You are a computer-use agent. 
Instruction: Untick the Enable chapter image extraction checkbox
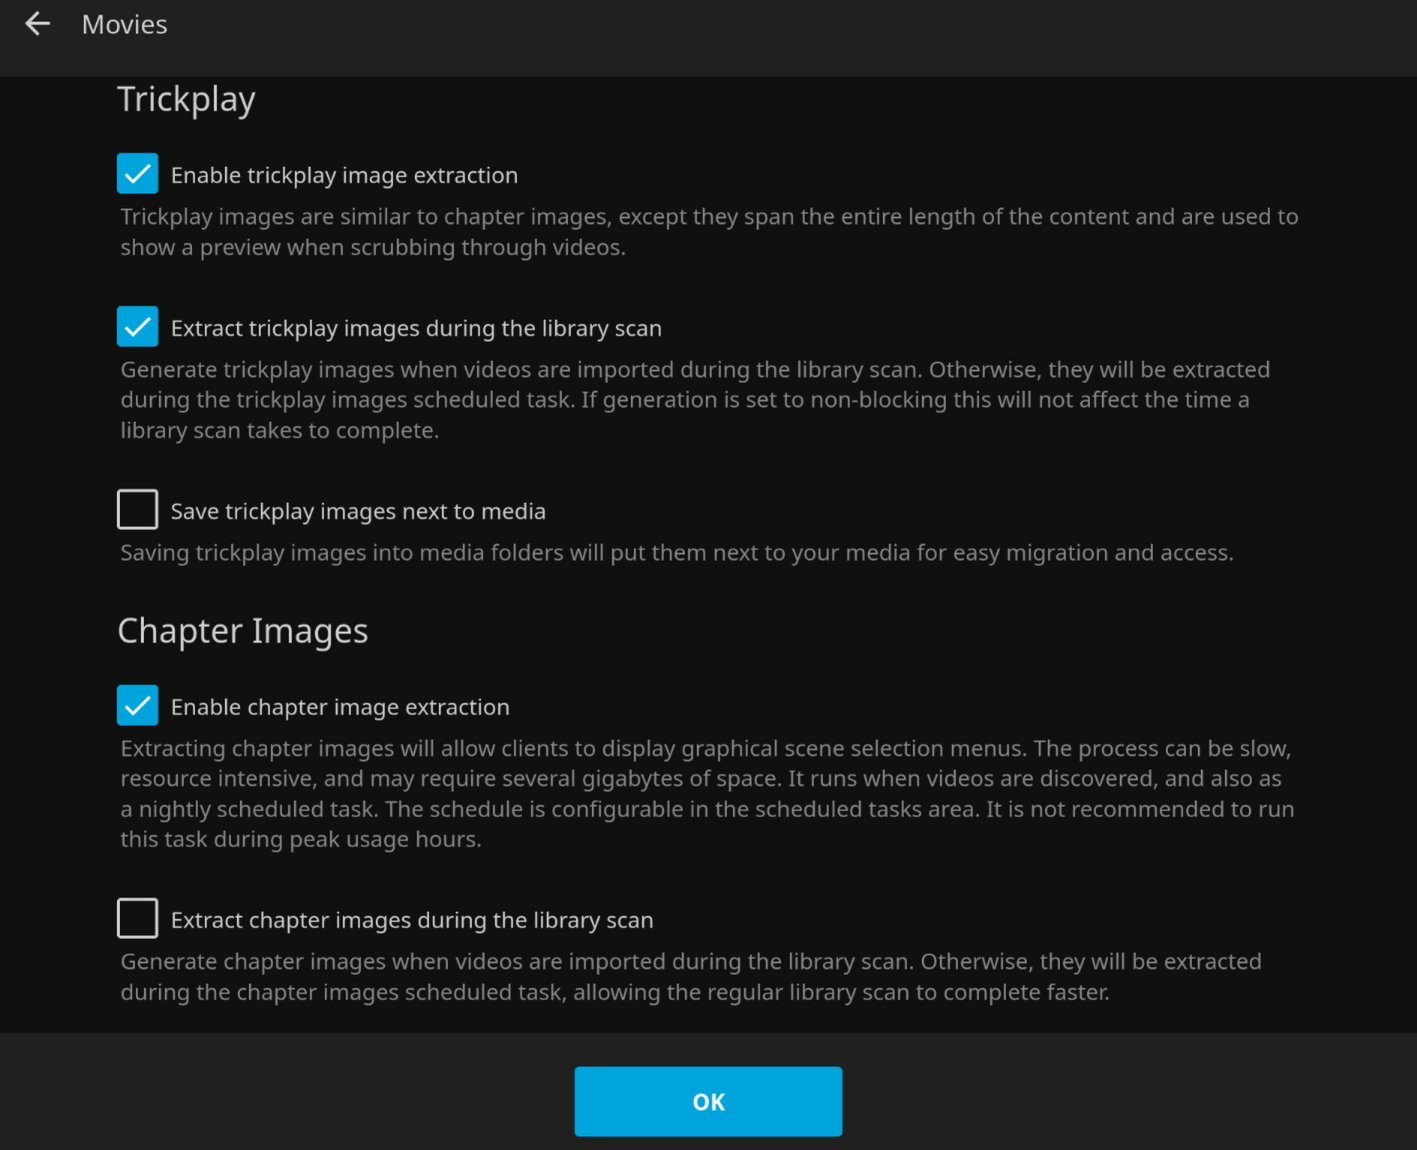[x=137, y=706]
